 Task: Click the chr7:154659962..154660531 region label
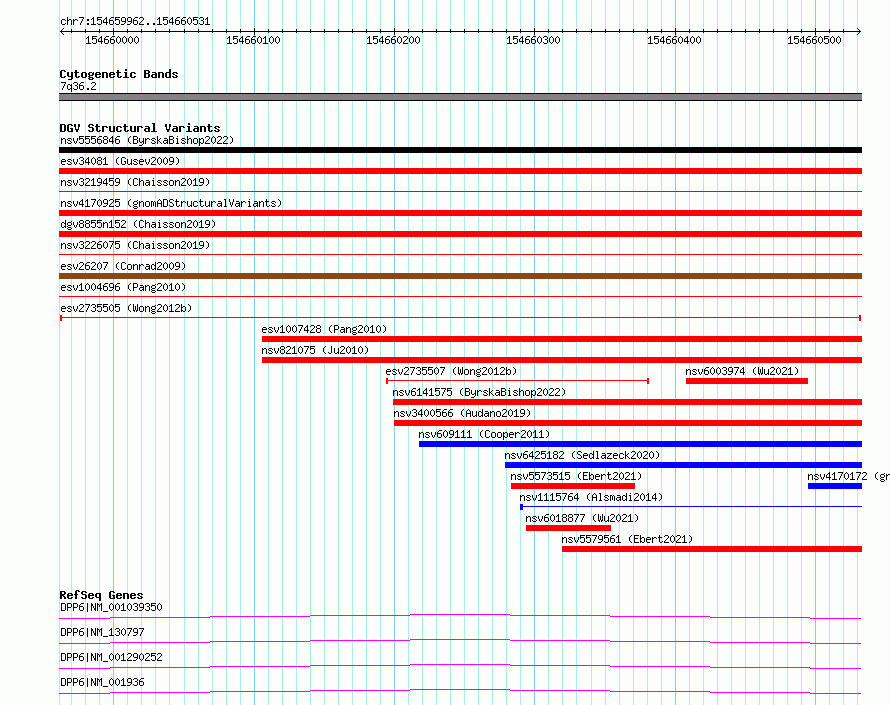tap(135, 22)
